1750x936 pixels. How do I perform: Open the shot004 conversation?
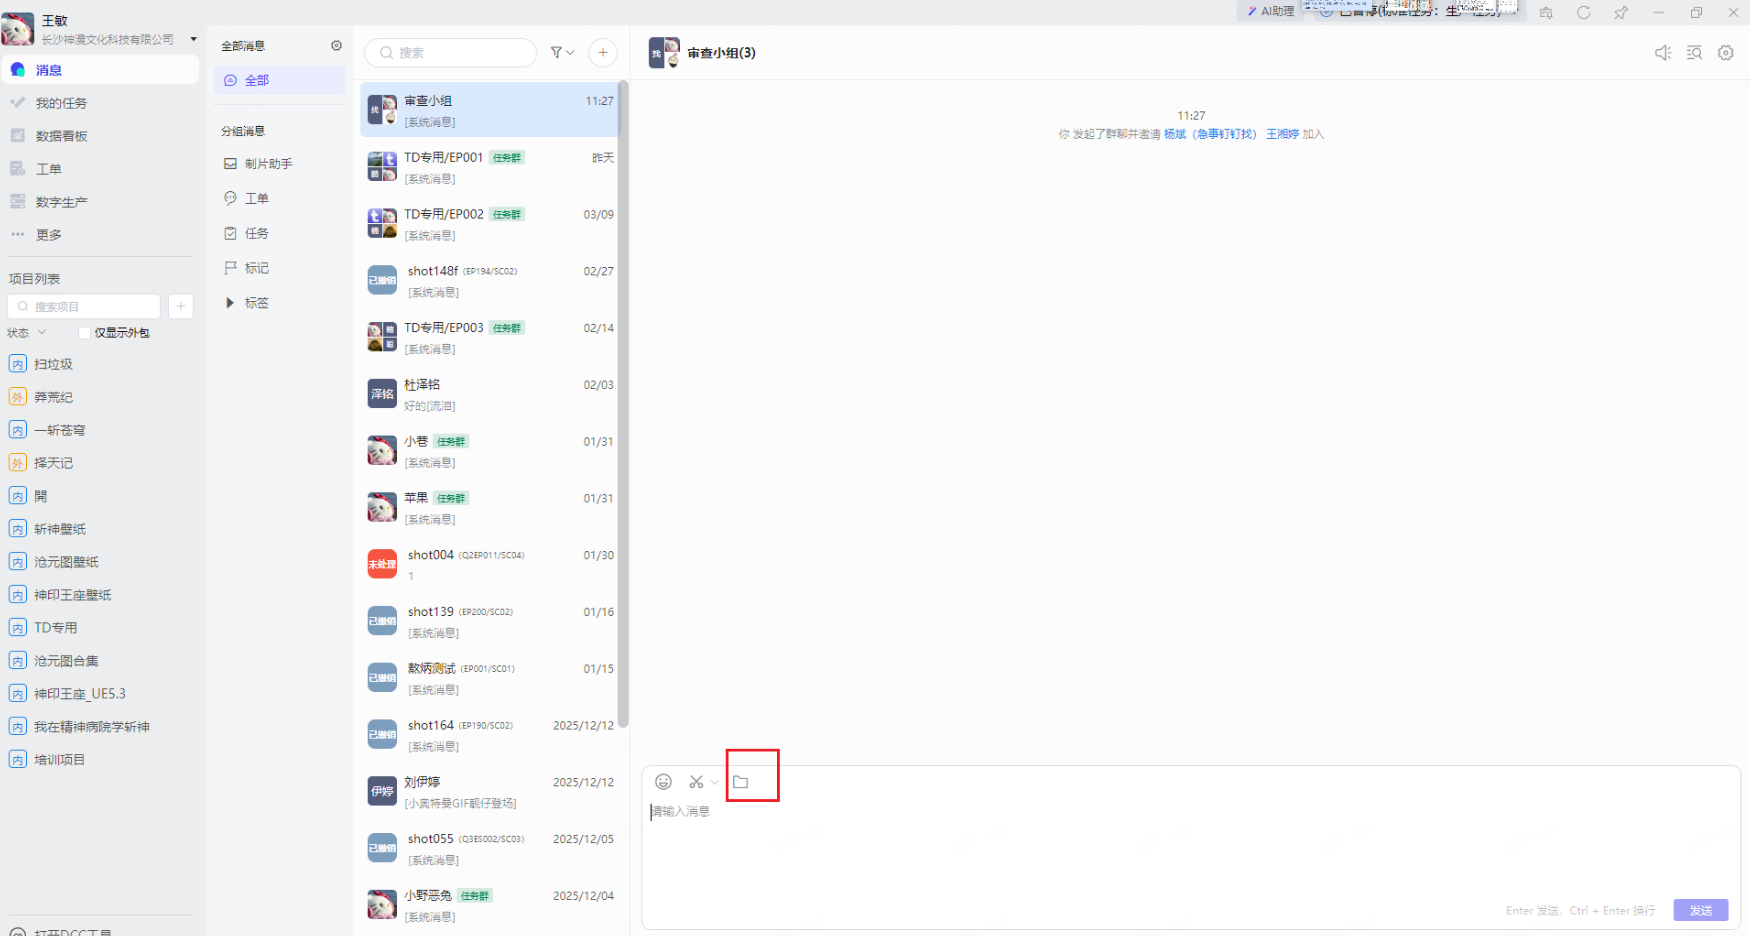[x=490, y=565]
